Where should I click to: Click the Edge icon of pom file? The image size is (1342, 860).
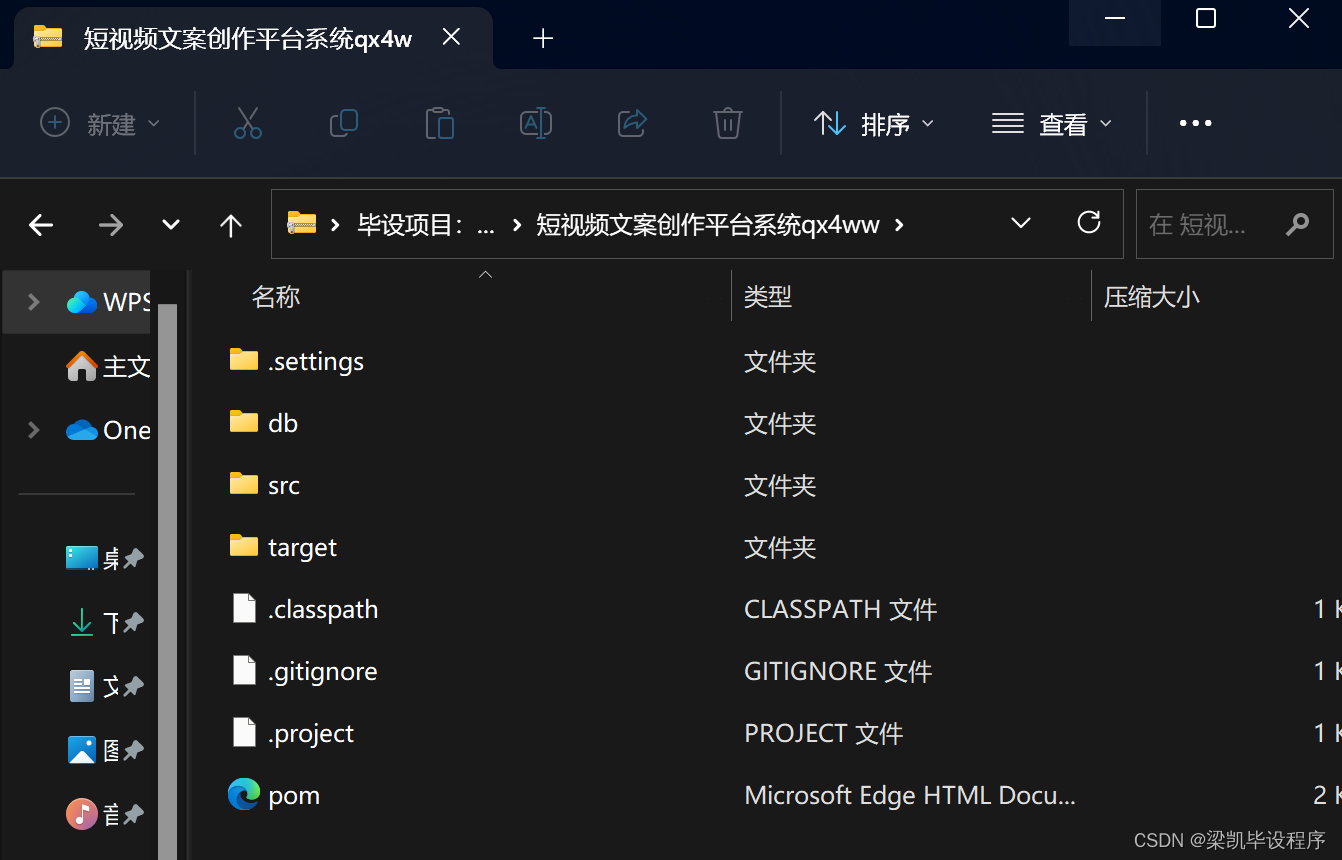tap(244, 795)
